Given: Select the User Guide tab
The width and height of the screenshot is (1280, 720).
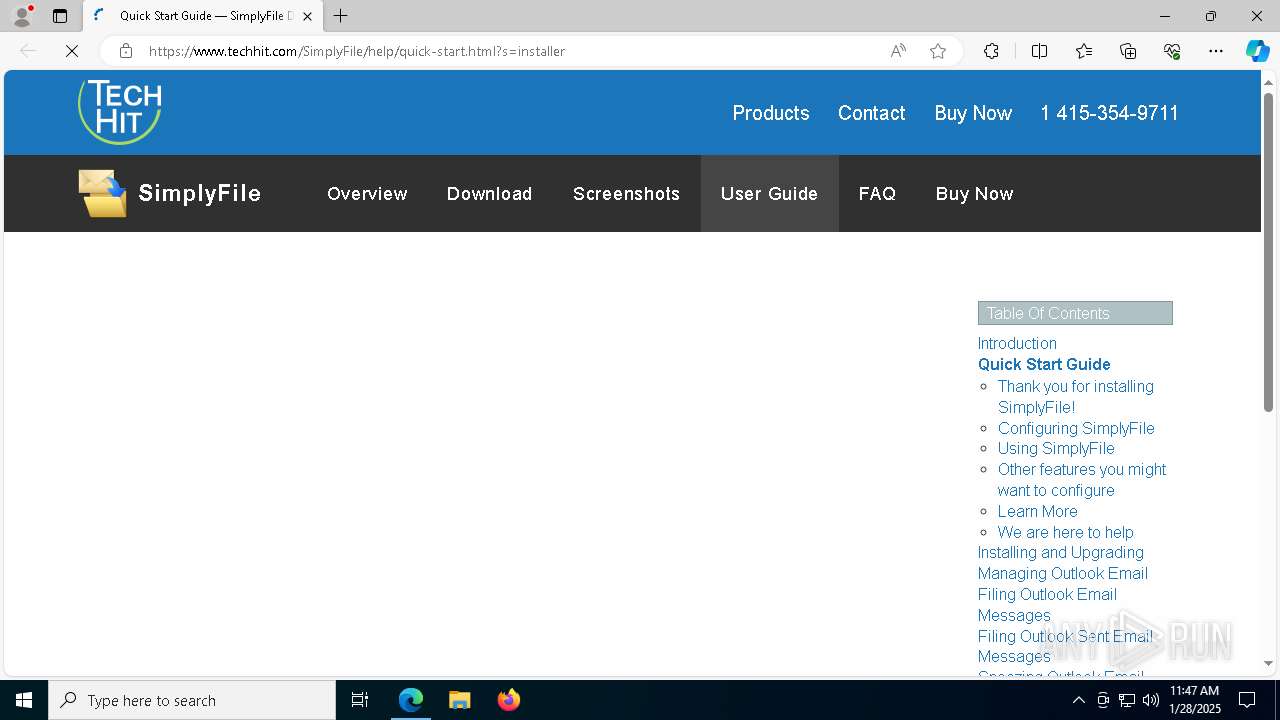Looking at the screenshot, I should pos(769,194).
